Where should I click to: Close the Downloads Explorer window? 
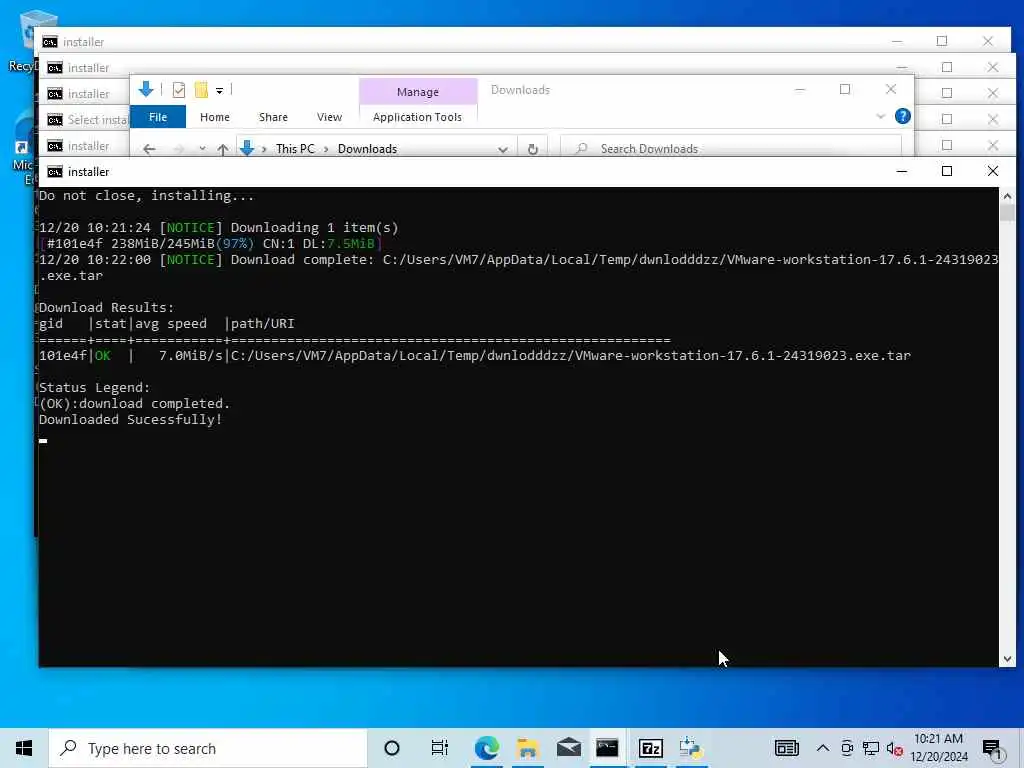[x=891, y=89]
